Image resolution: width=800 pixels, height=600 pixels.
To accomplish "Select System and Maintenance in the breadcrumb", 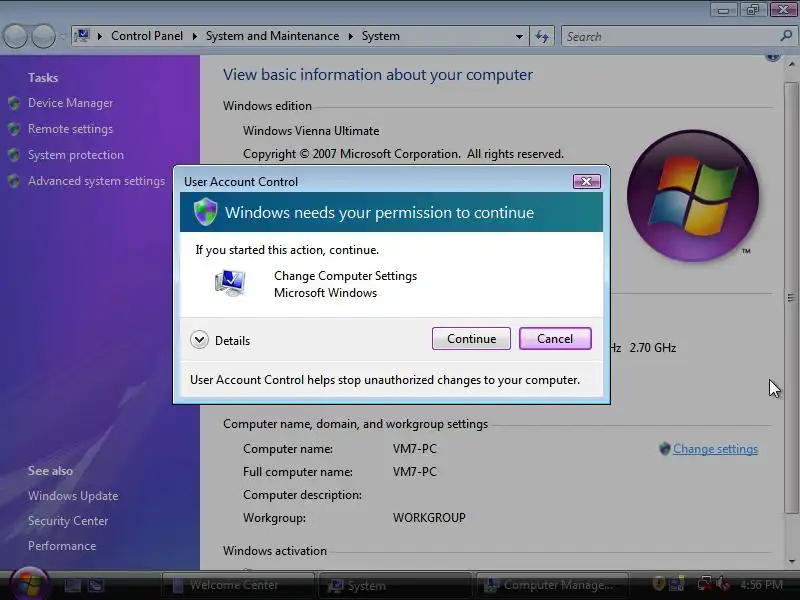I will (x=272, y=36).
